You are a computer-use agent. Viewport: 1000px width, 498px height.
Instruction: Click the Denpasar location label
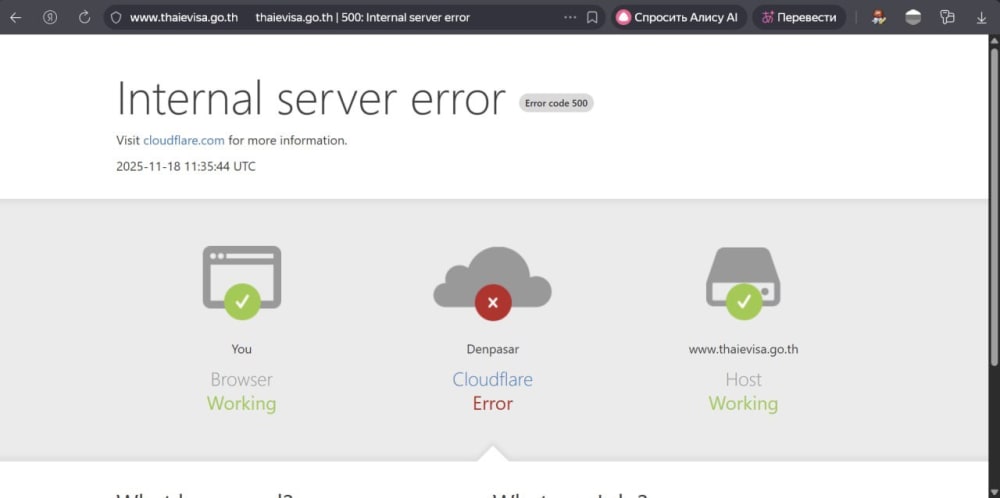tap(492, 349)
